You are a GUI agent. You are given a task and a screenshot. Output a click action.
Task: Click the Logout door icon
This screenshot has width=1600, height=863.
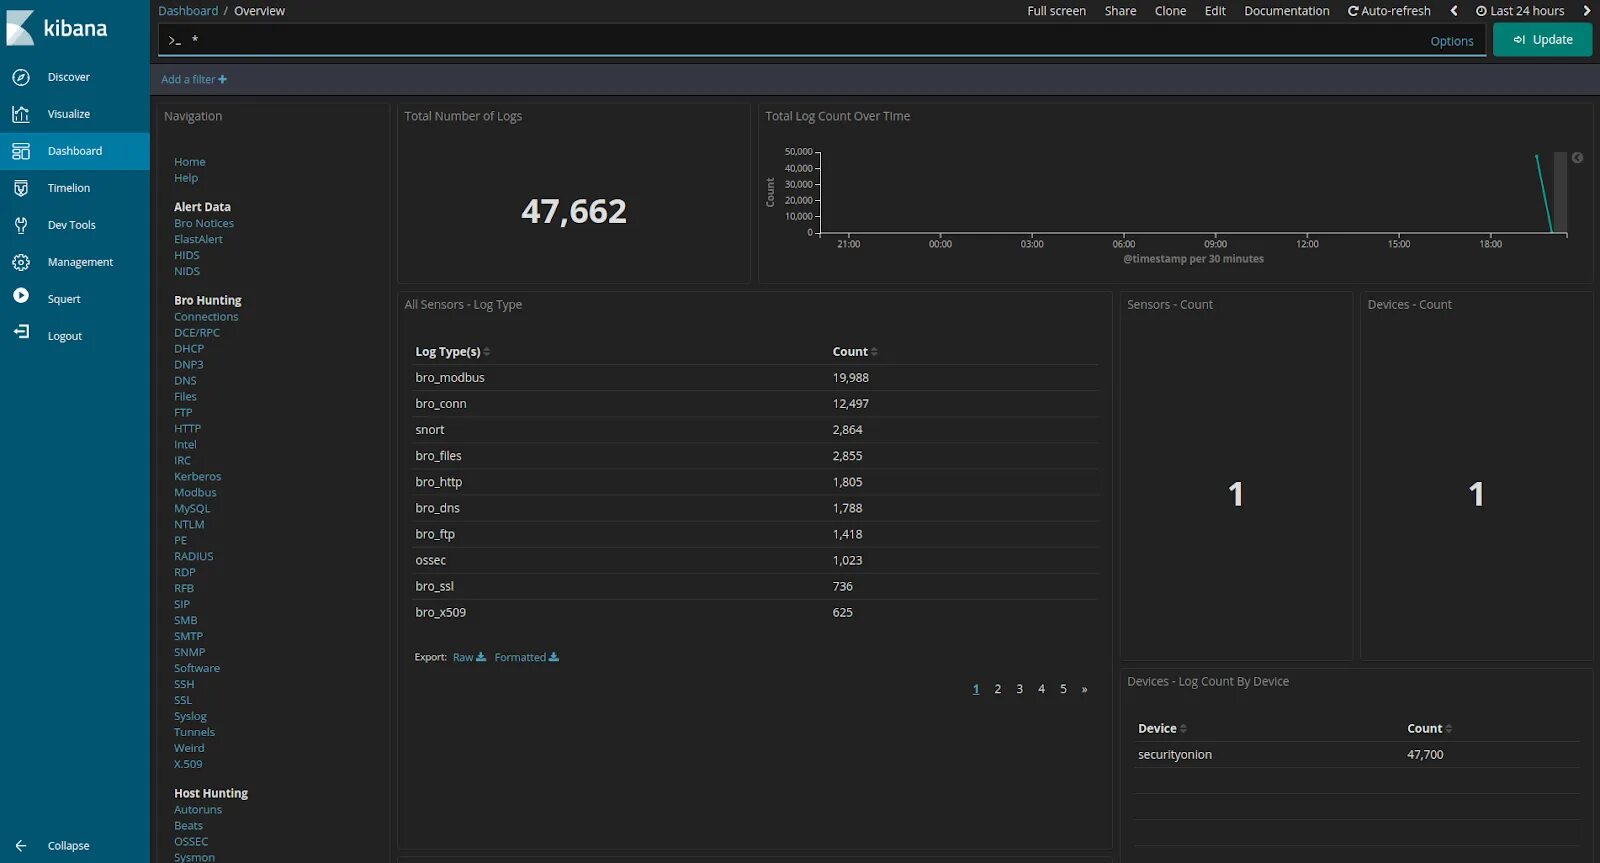coord(21,332)
